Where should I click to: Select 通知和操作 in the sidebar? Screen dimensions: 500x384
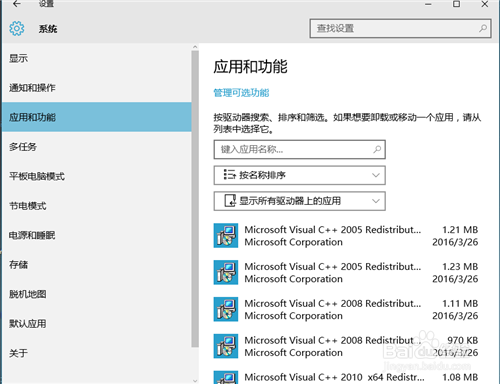click(x=97, y=88)
